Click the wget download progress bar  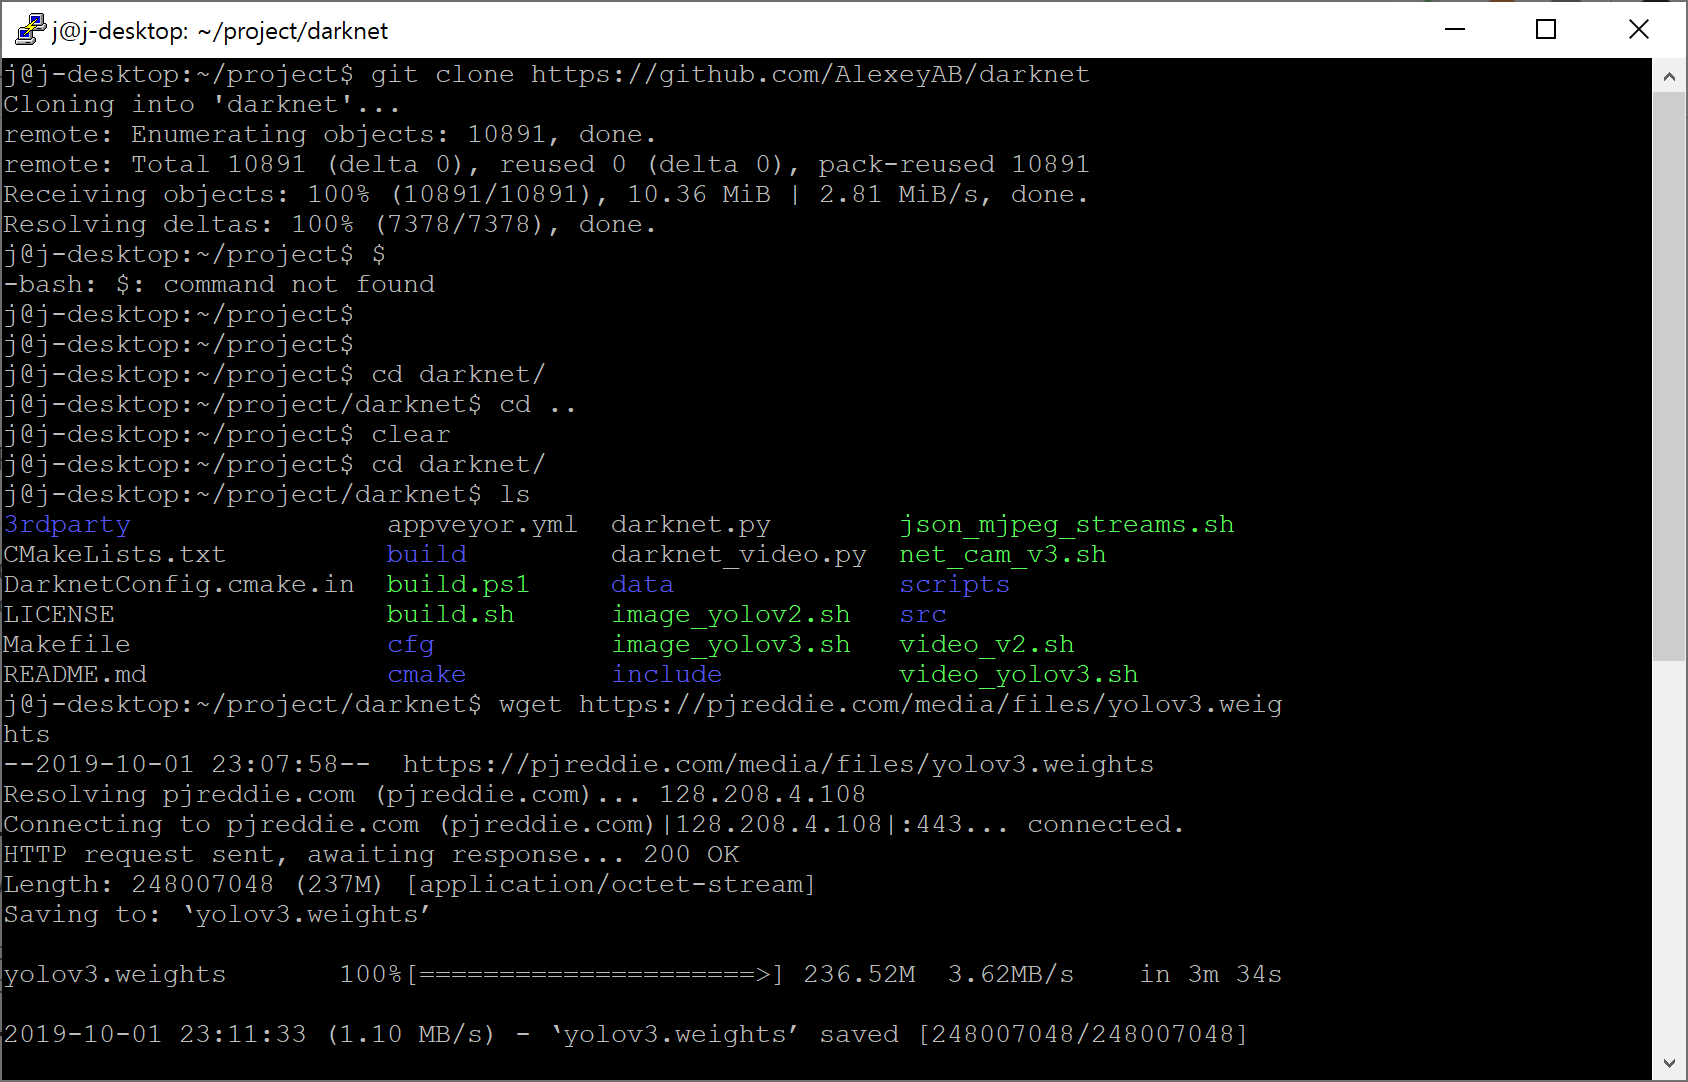tap(595, 975)
